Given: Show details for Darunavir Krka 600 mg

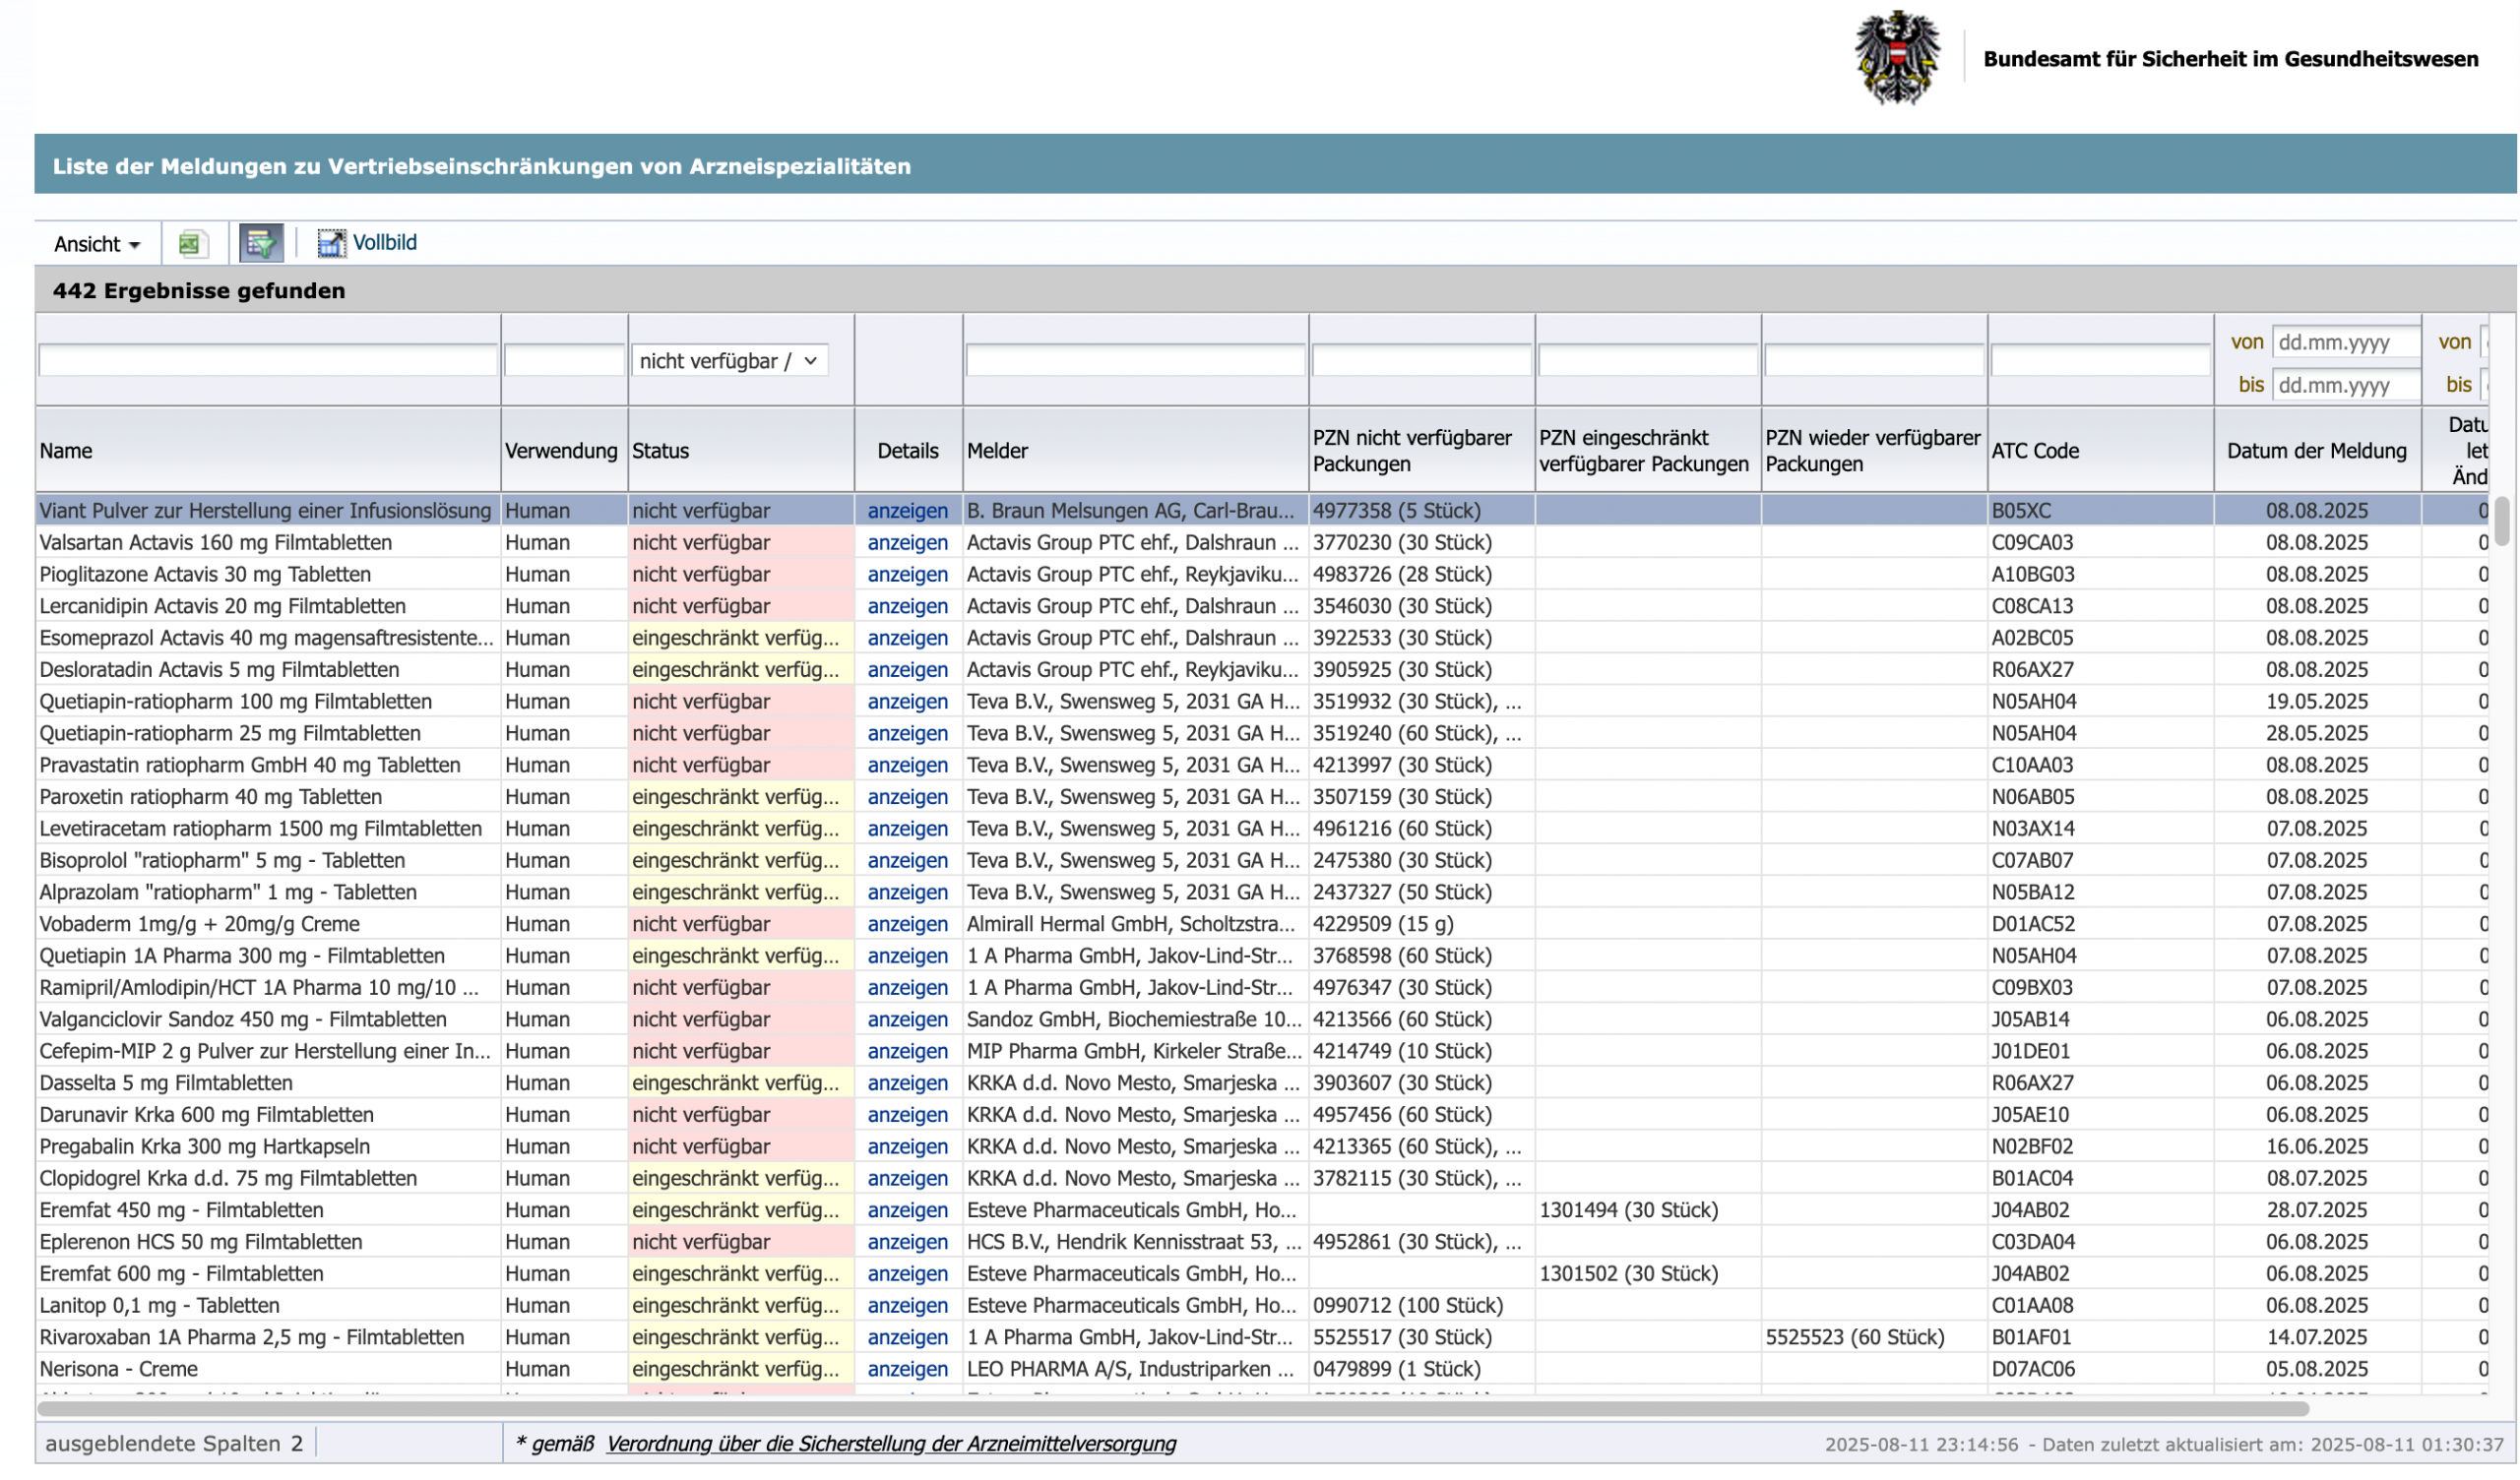Looking at the screenshot, I should (907, 1115).
